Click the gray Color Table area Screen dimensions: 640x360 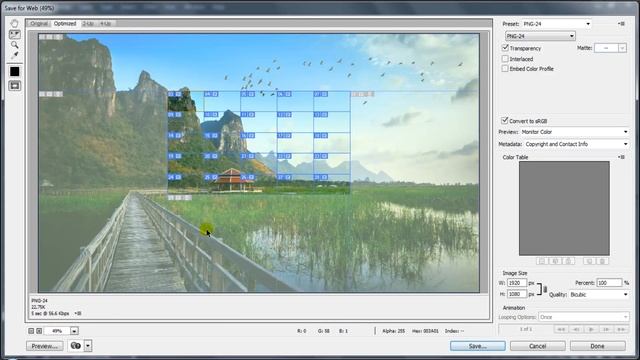(x=564, y=208)
